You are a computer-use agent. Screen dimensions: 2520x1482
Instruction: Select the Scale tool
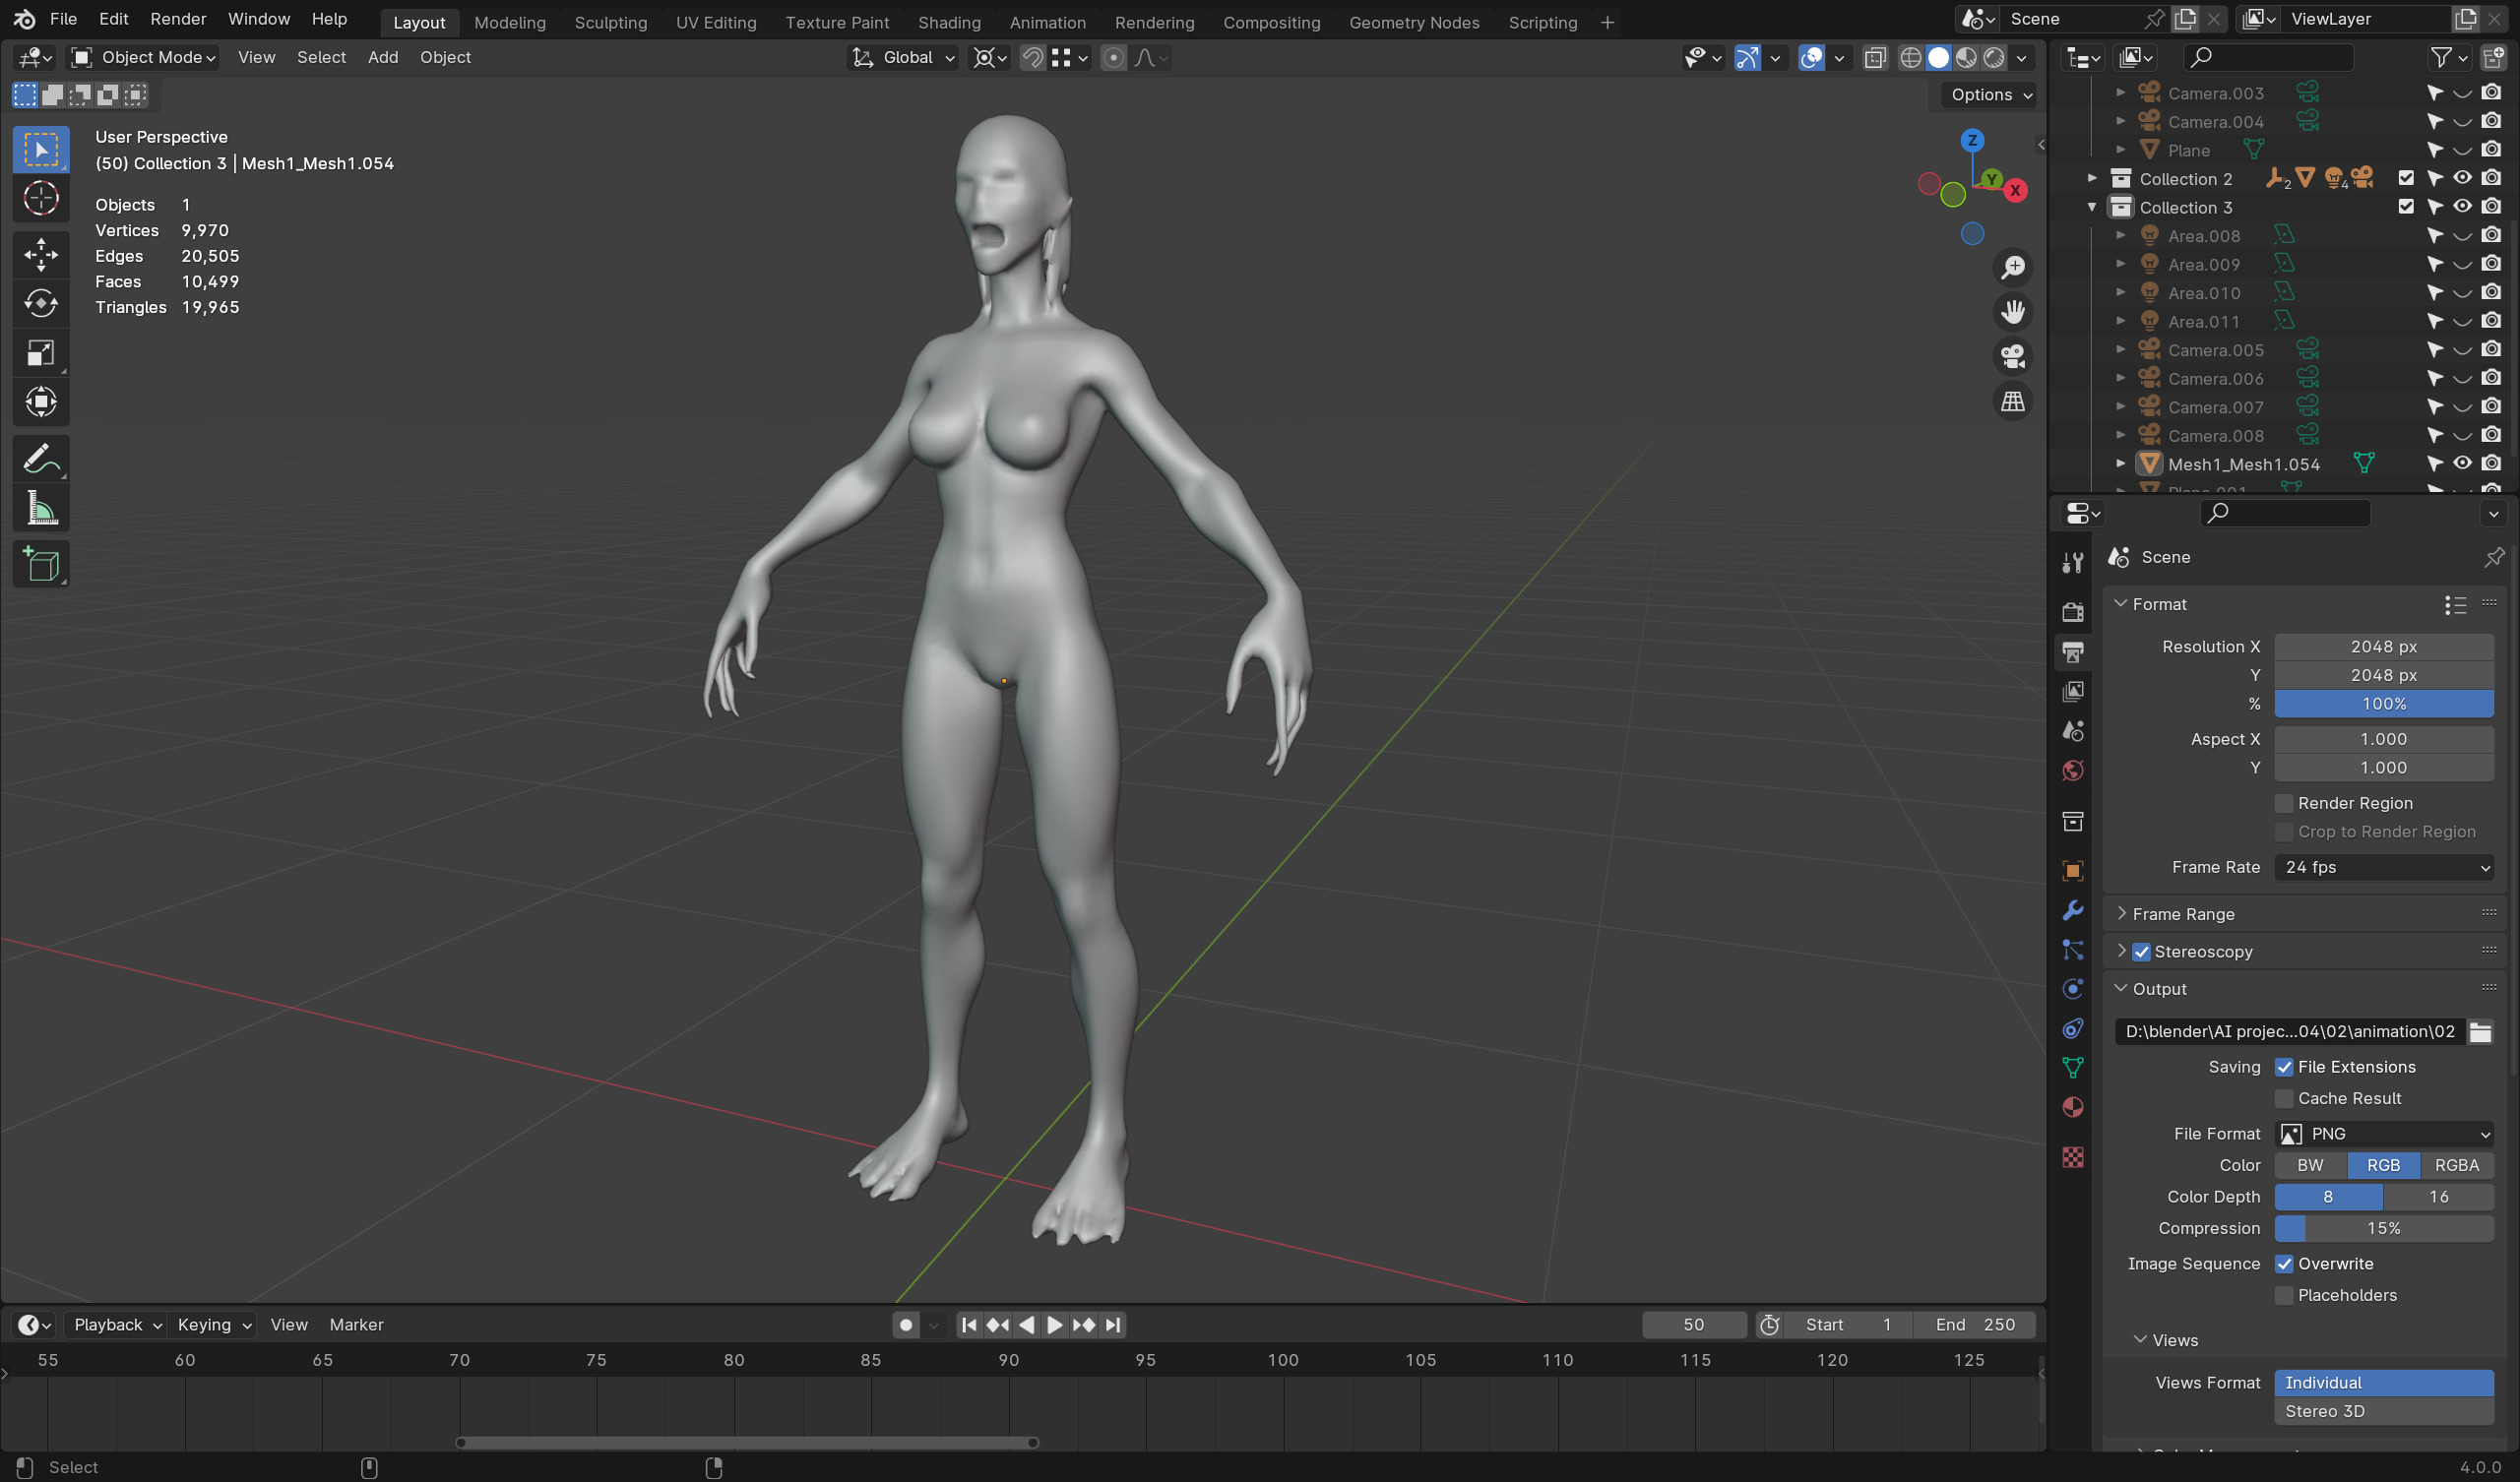pos(41,353)
